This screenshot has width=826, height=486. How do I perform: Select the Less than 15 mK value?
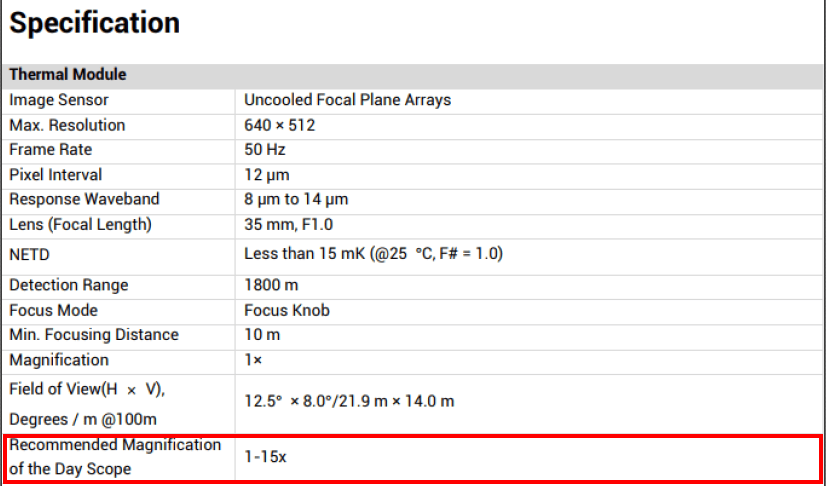373,254
